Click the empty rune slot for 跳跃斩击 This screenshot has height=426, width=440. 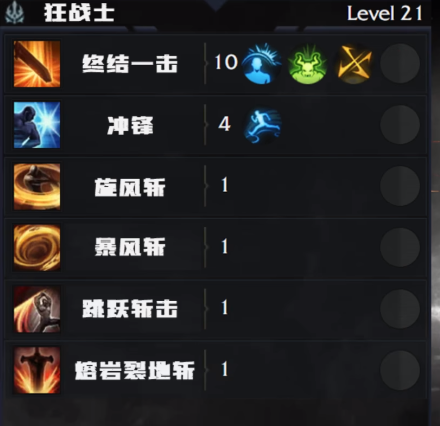(x=400, y=309)
